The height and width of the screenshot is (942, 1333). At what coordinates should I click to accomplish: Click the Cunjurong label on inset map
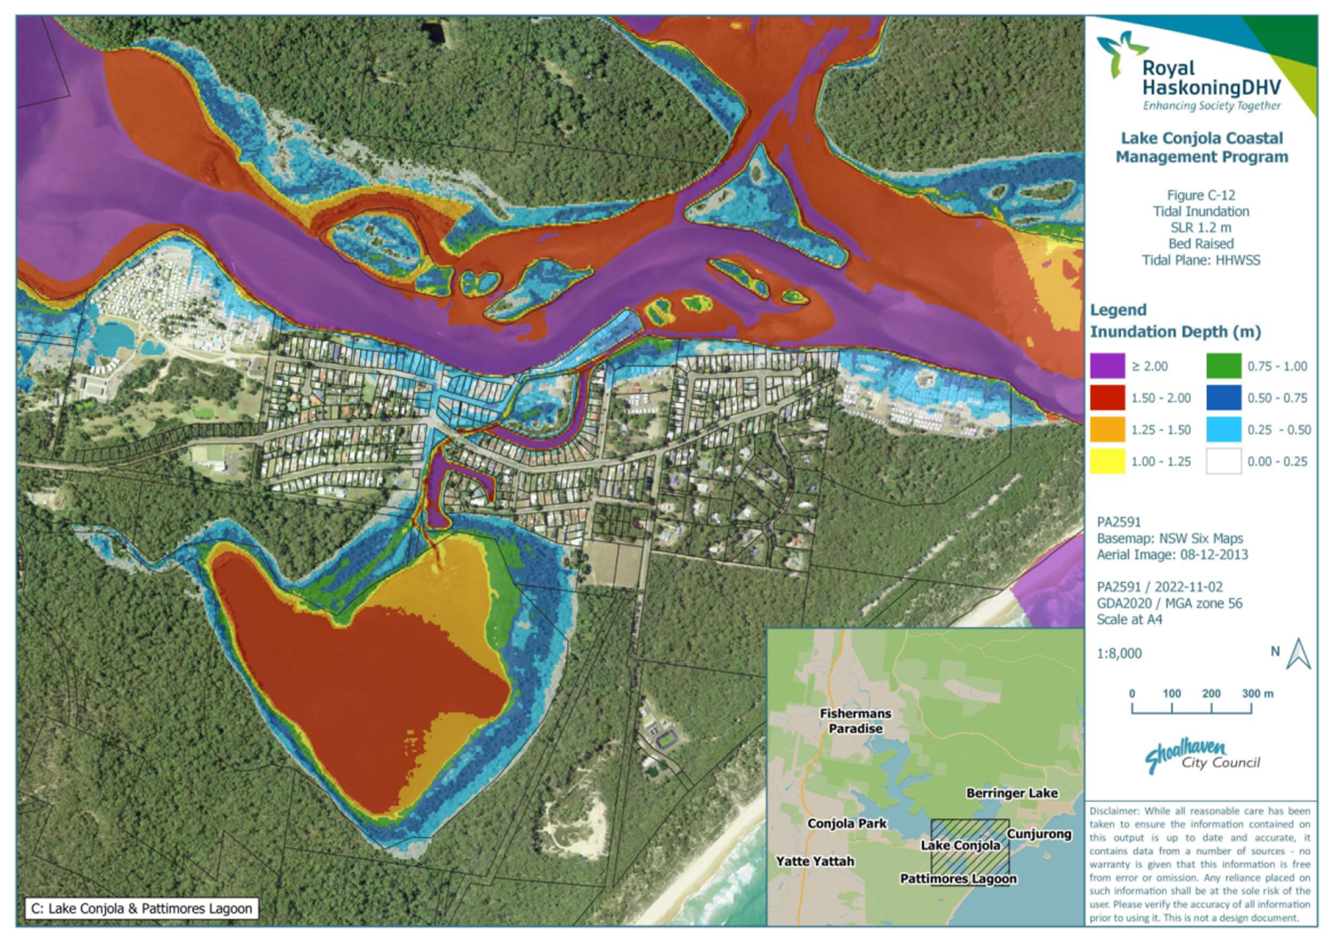[x=1039, y=834]
